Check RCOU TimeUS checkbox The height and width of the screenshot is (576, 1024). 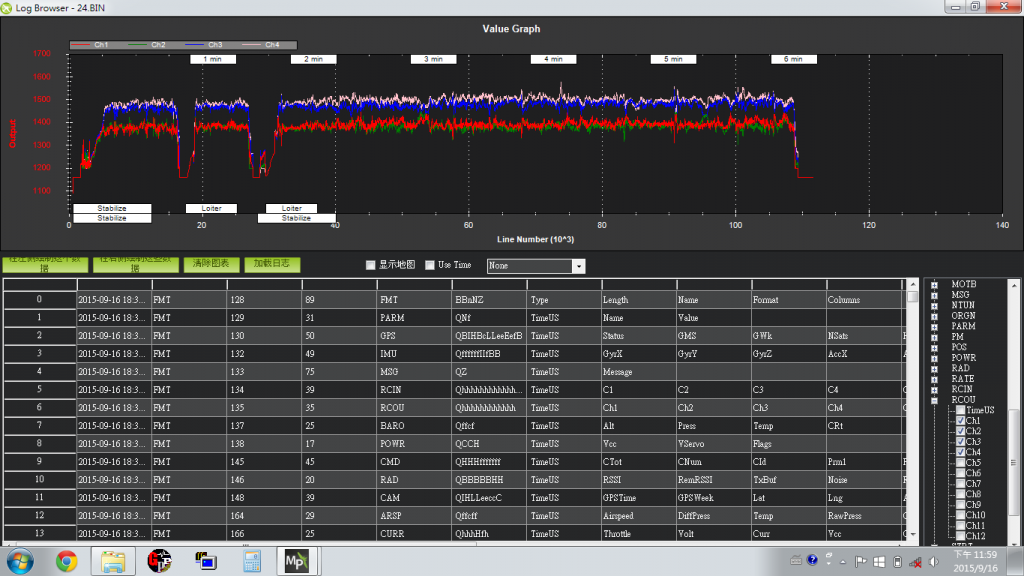coord(961,410)
